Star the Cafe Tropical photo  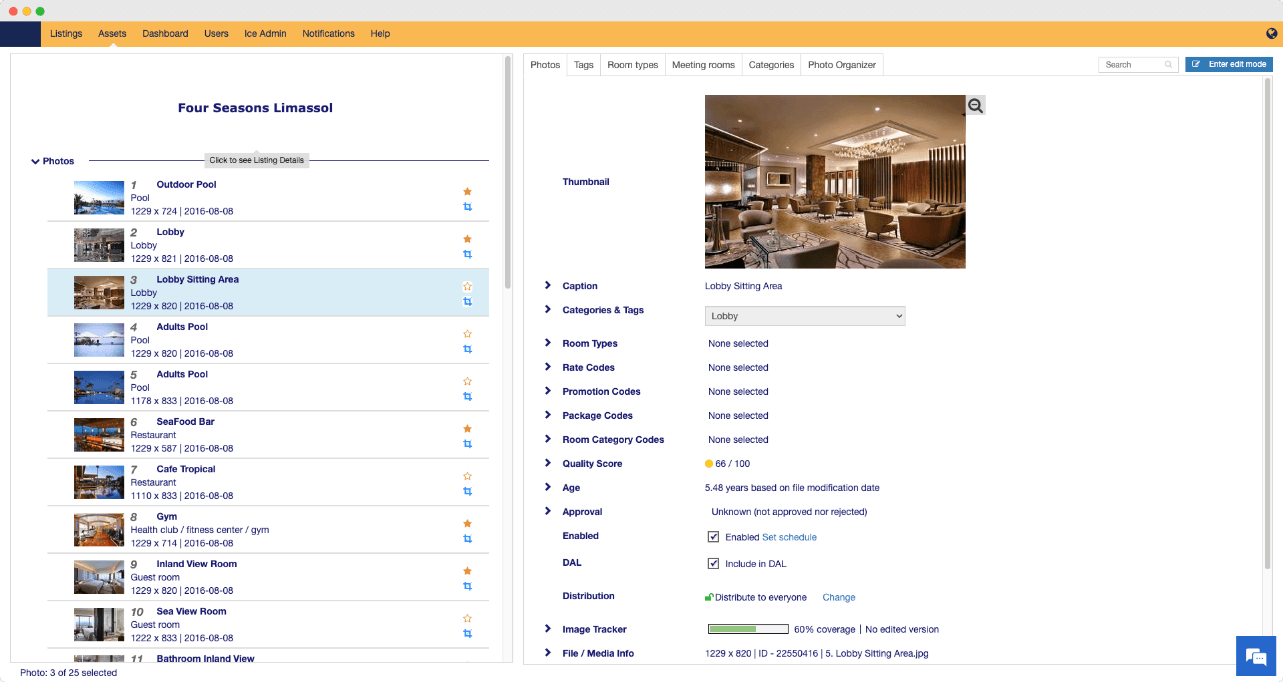[467, 476]
